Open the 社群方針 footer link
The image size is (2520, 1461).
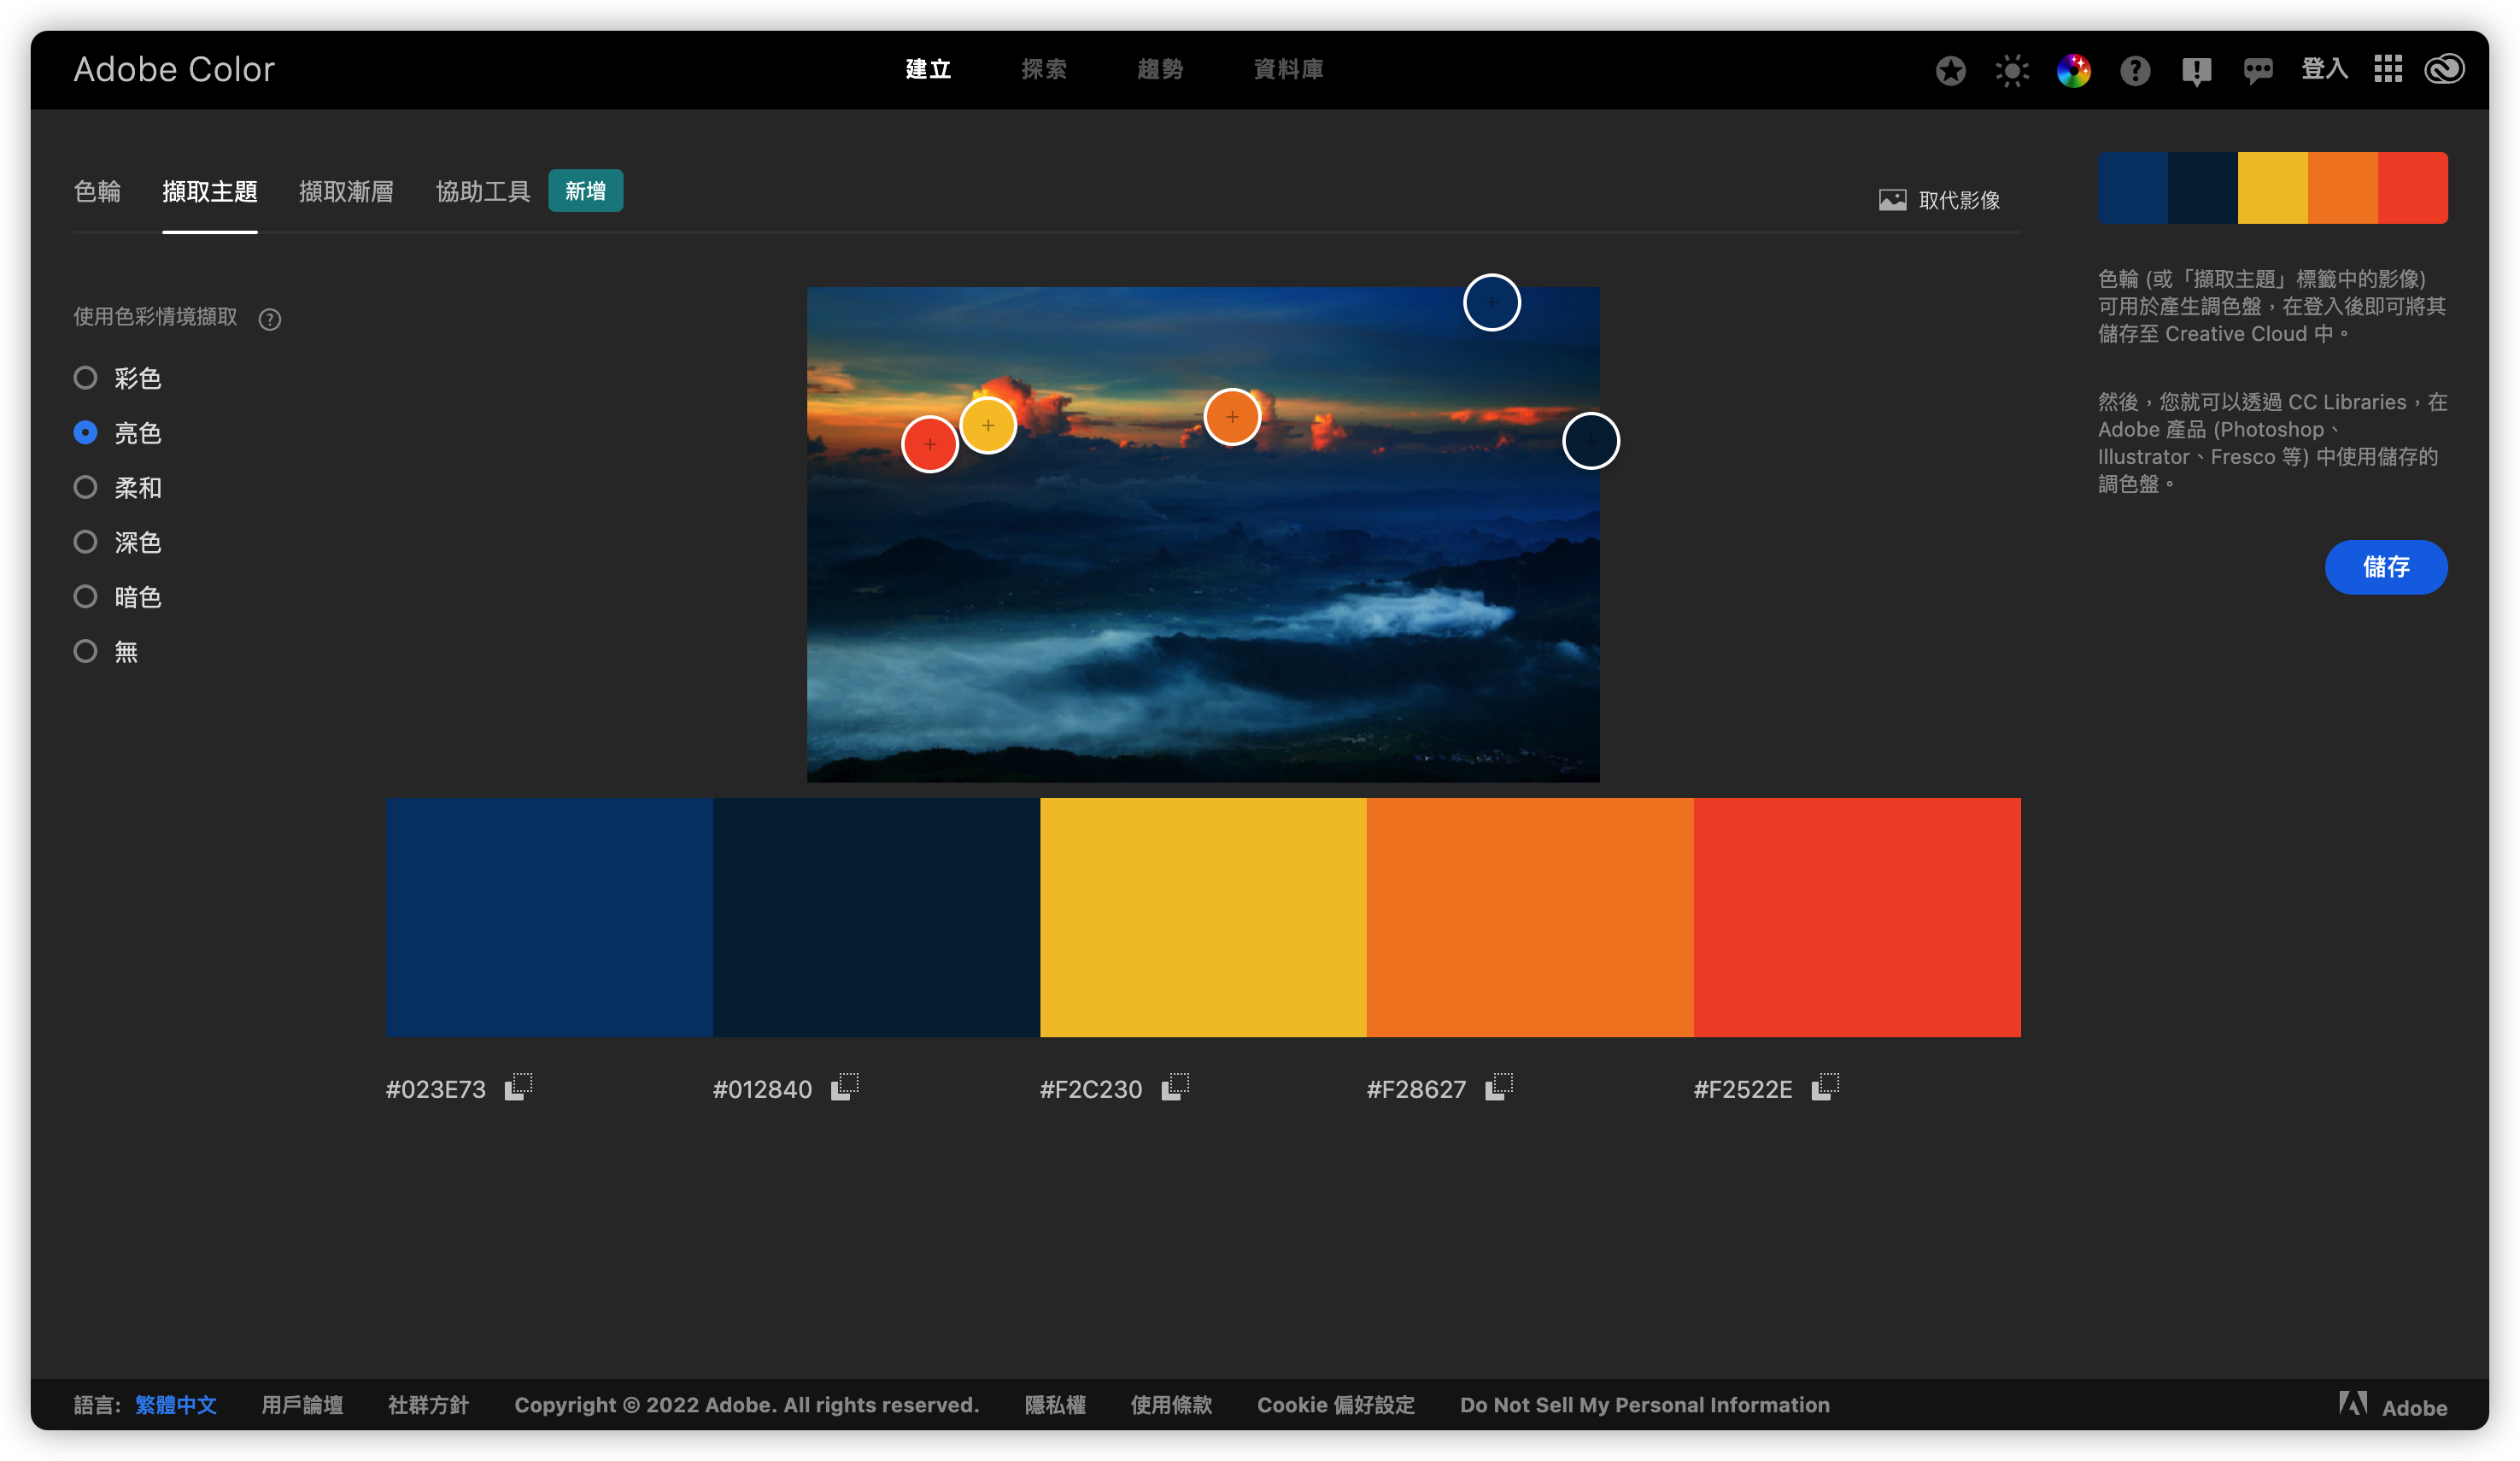(428, 1405)
